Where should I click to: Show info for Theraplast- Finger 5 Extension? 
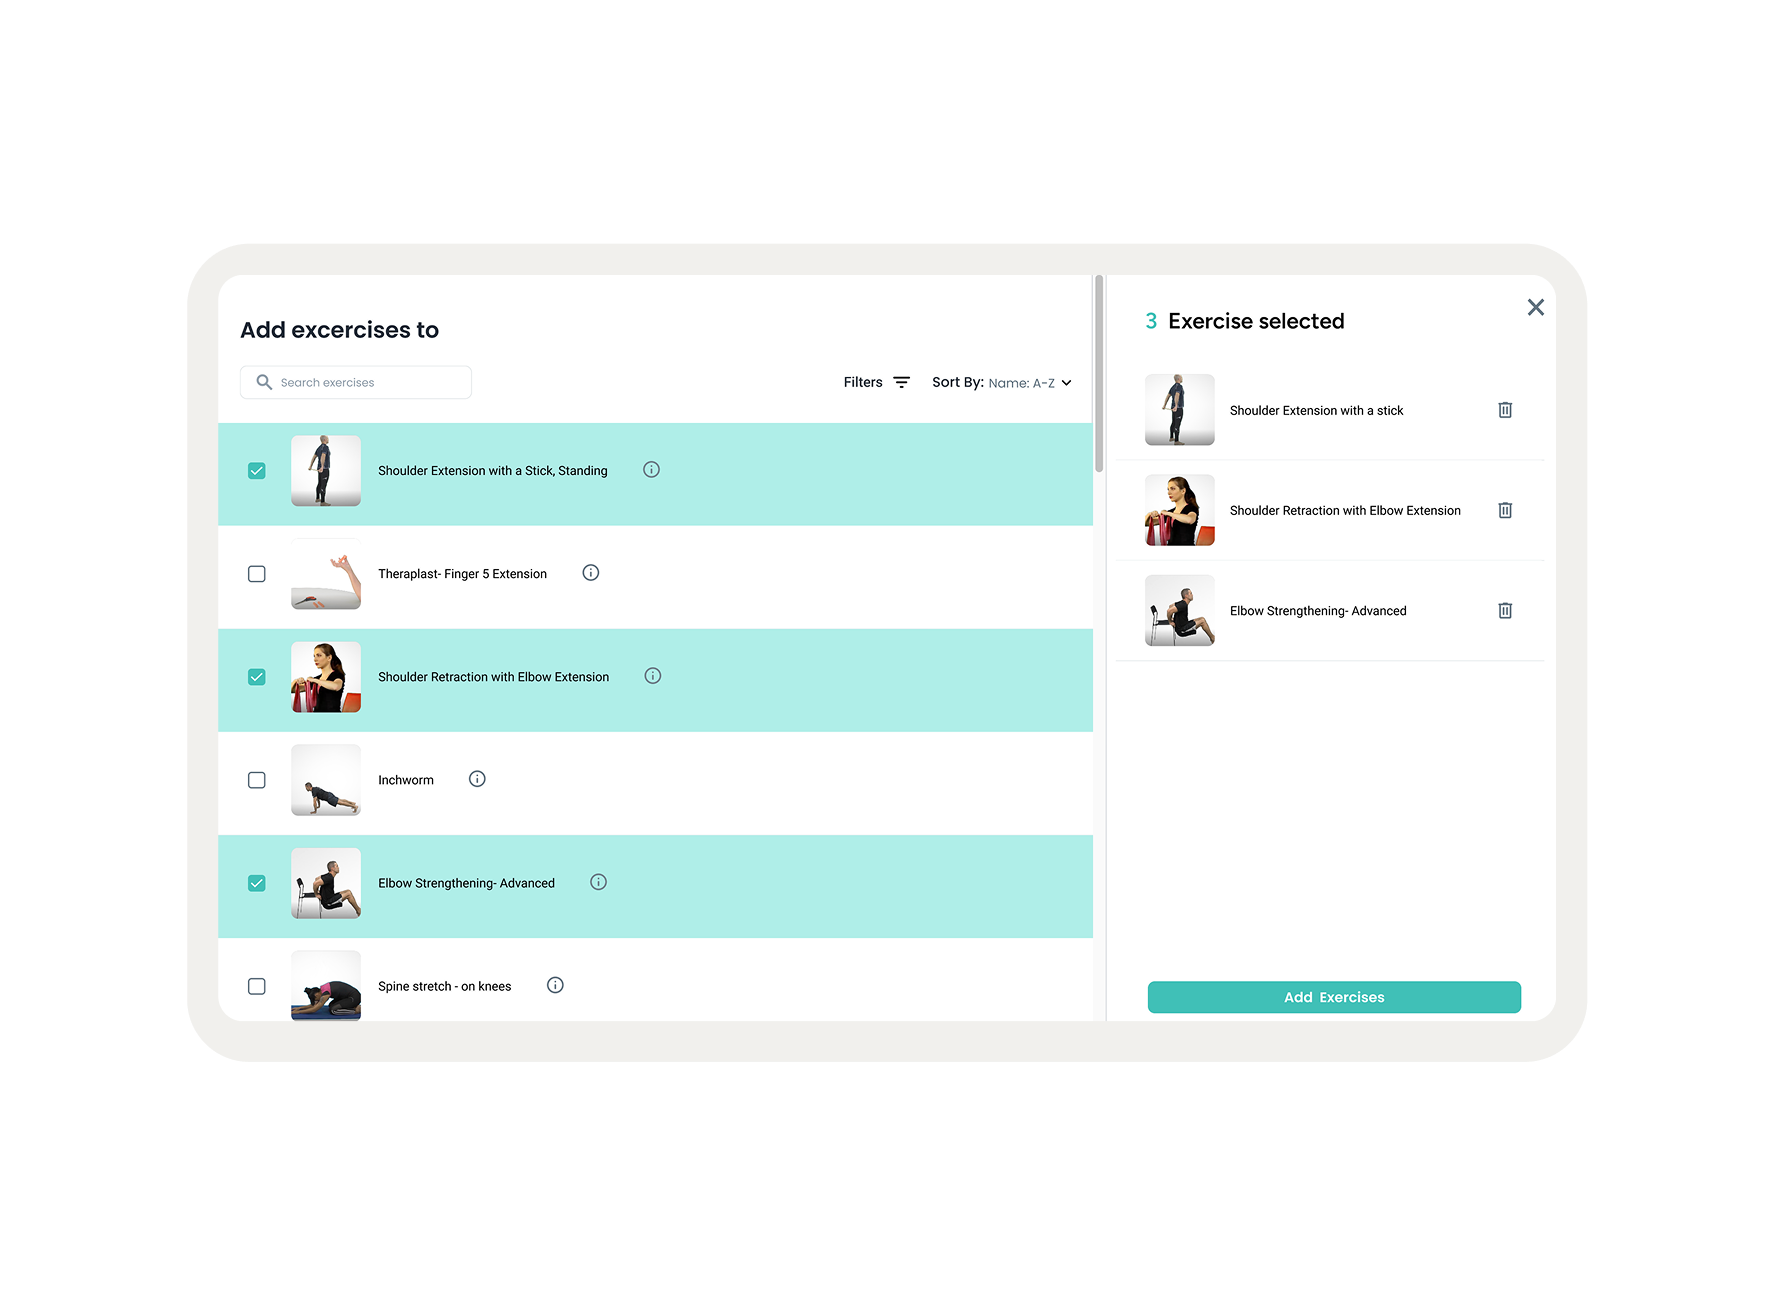(x=591, y=573)
